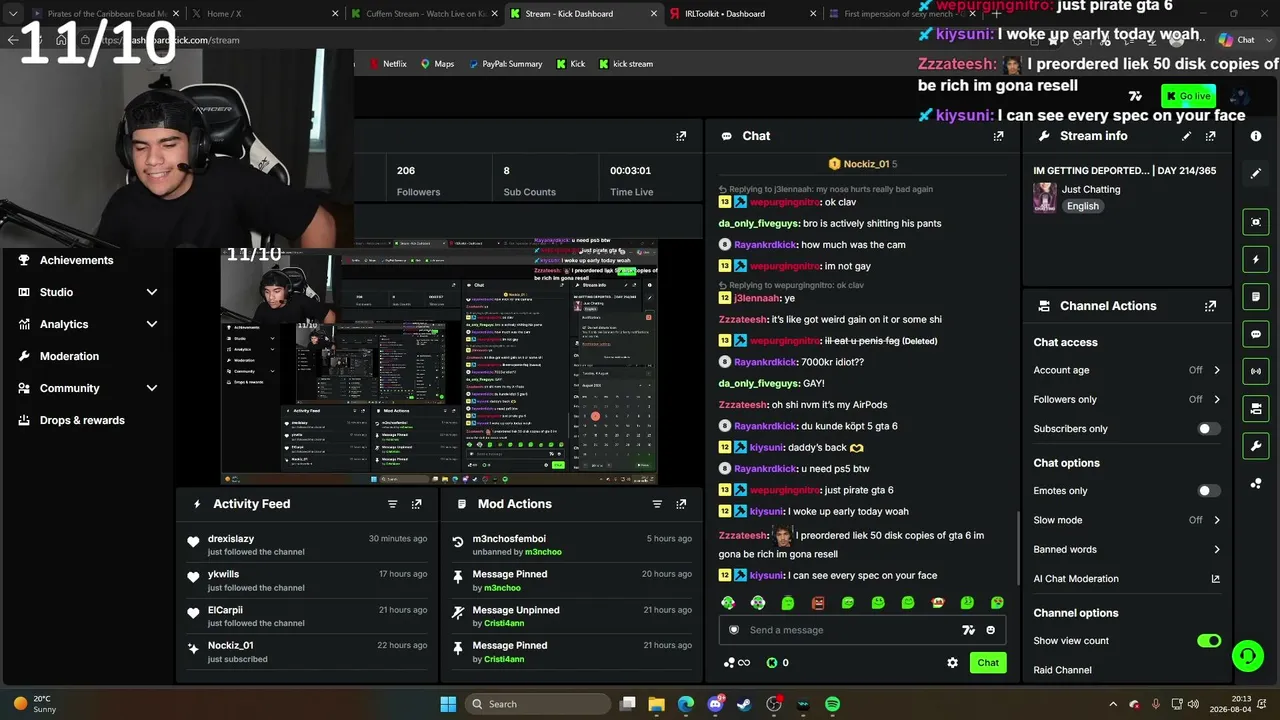
Task: Toggle the wrench widget in the right rail
Action: point(1256,445)
